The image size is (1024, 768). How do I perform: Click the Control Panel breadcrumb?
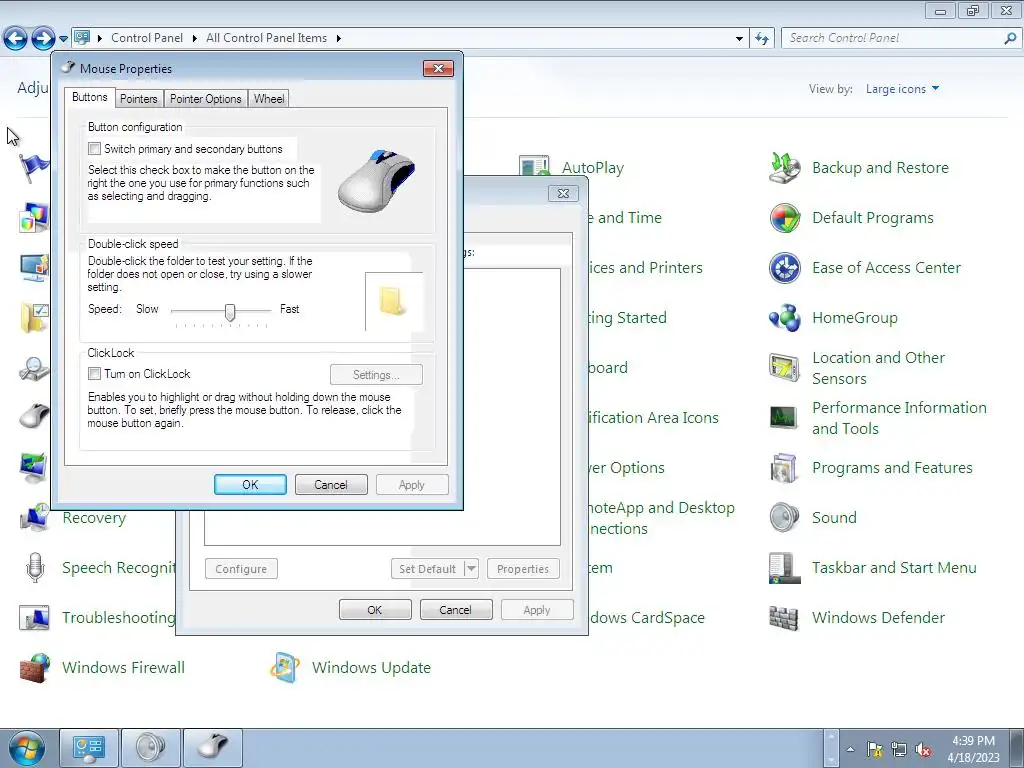pos(147,38)
